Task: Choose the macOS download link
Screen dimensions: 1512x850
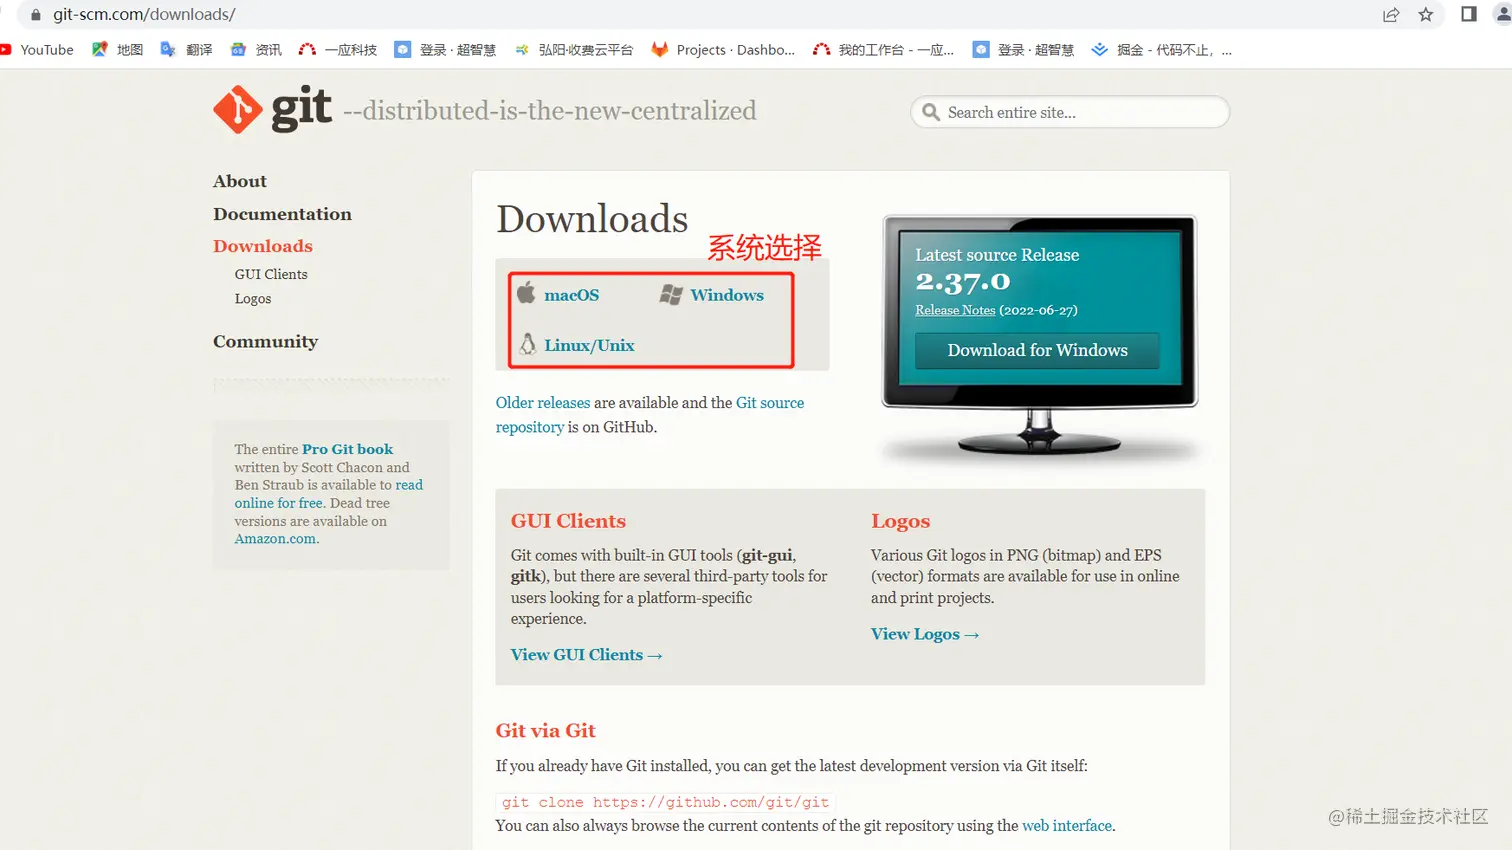Action: pos(572,295)
